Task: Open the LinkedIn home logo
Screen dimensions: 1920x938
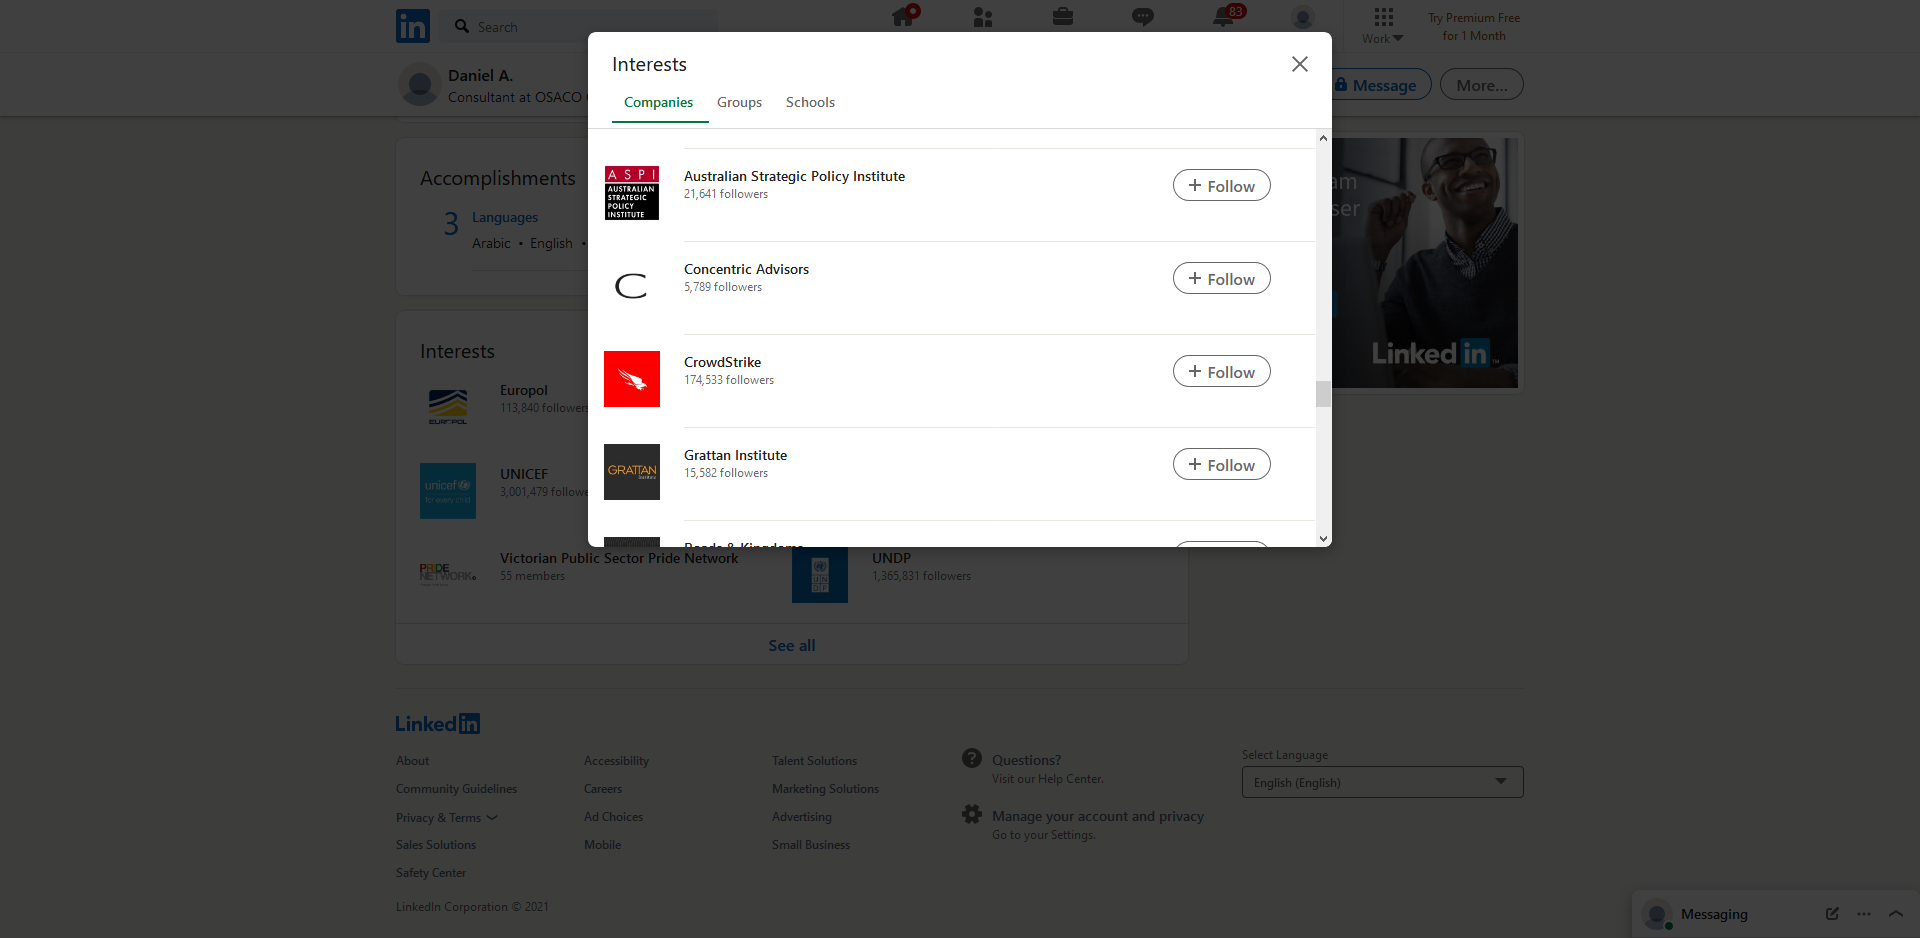Action: point(413,26)
